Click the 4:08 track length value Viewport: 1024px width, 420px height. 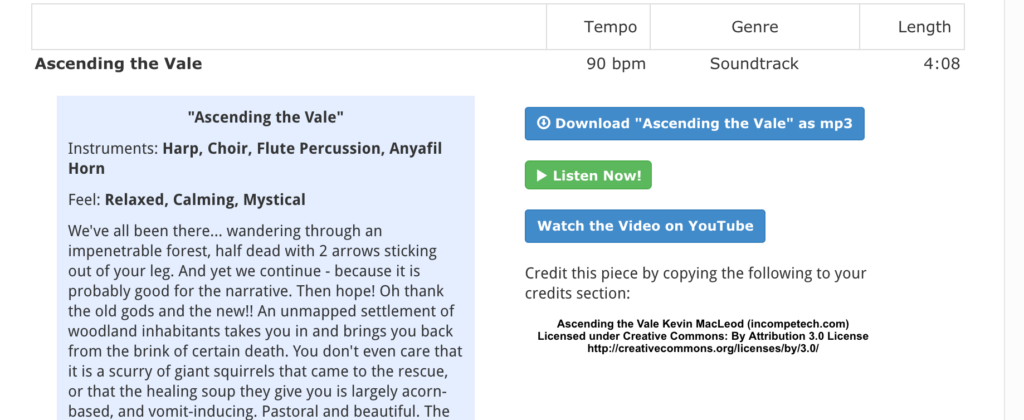point(942,64)
